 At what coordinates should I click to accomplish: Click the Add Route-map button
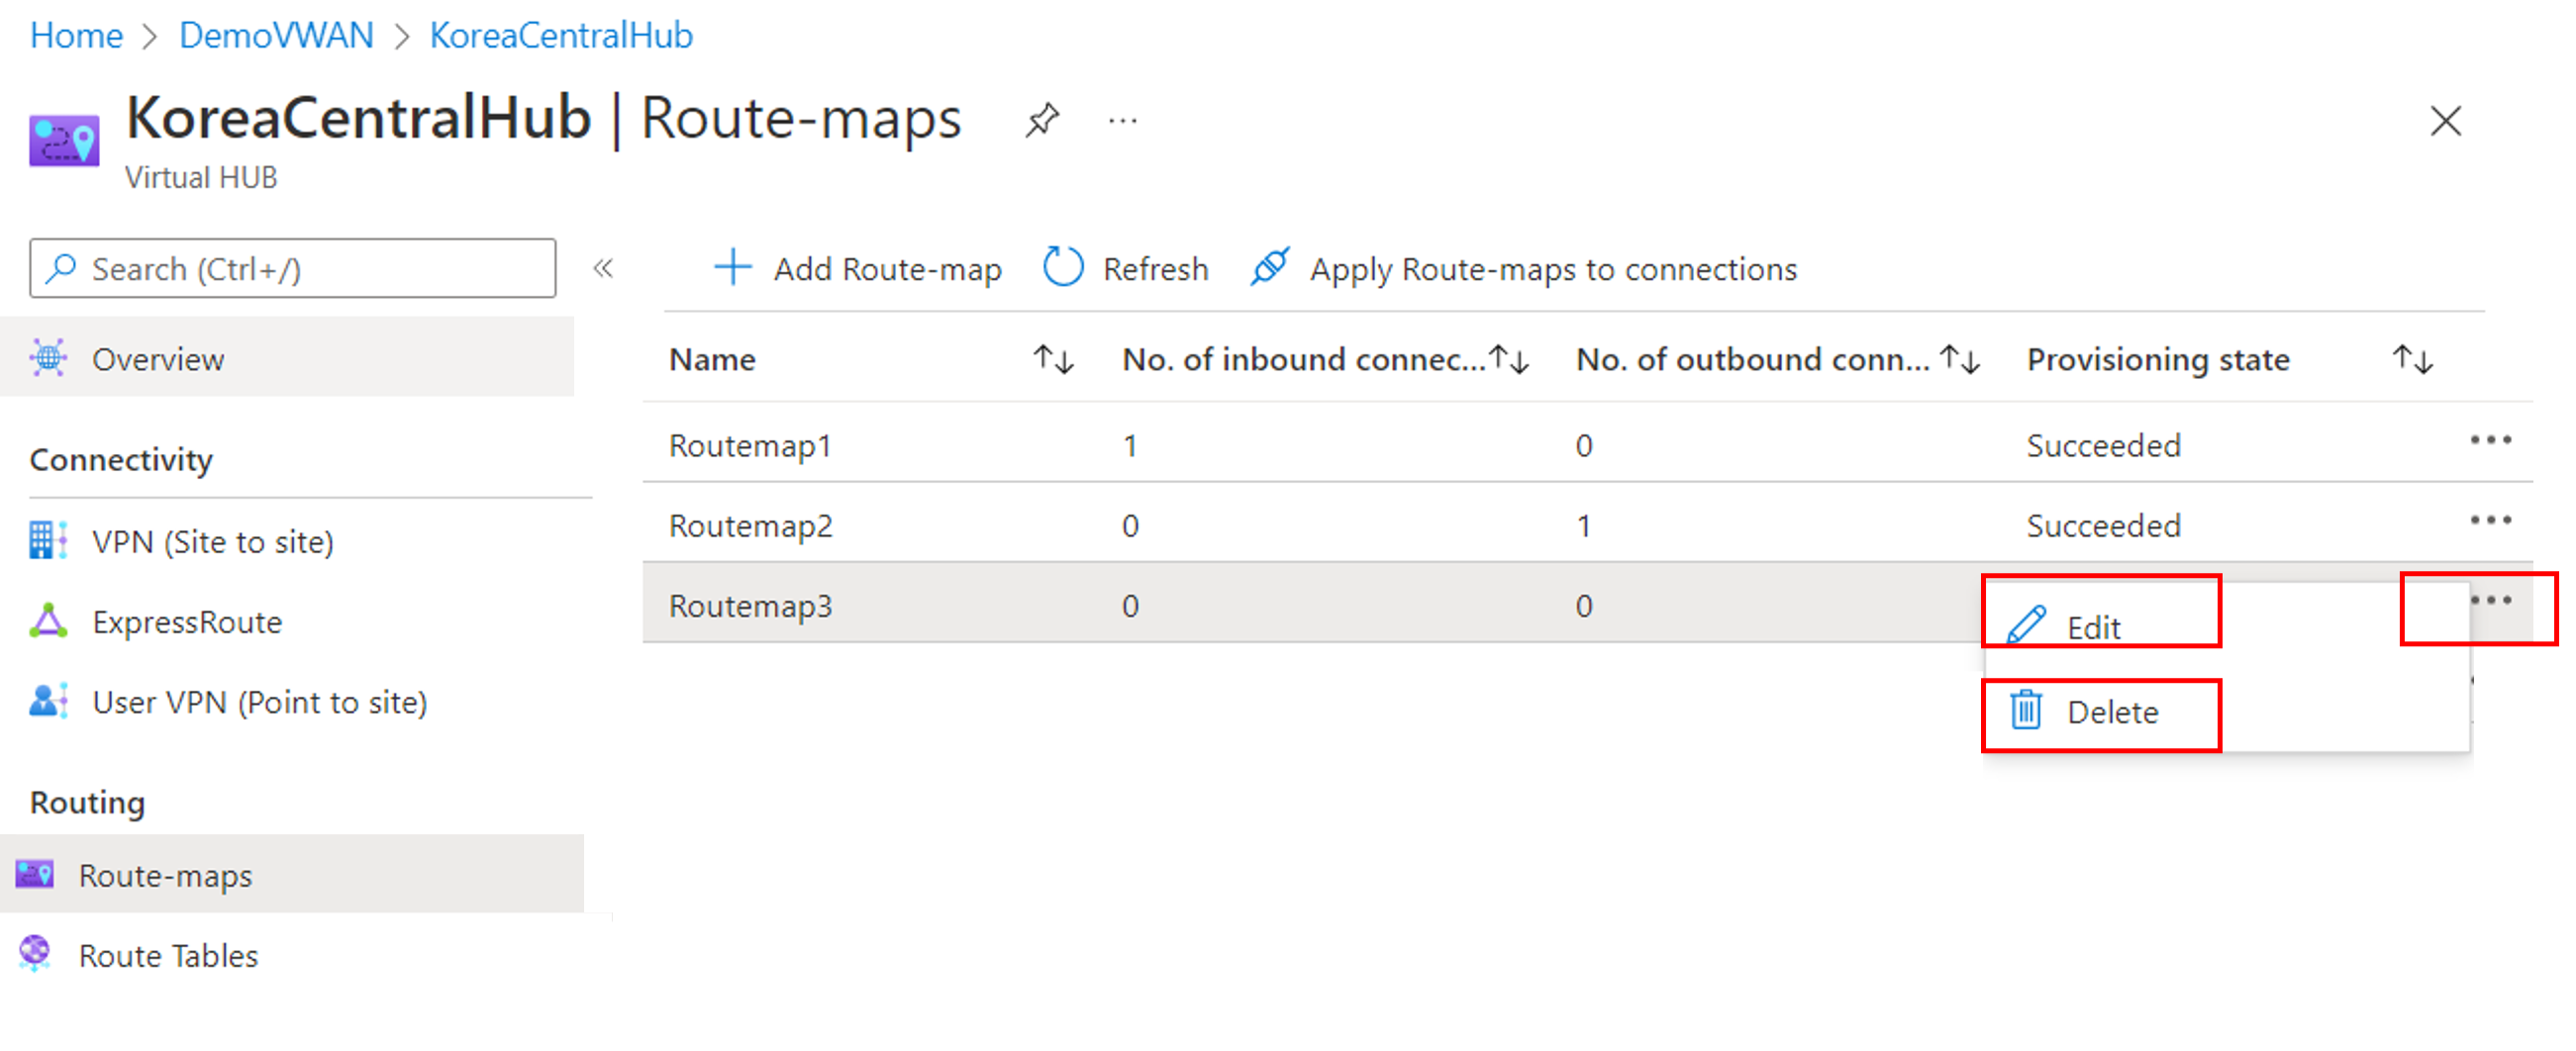coord(857,269)
